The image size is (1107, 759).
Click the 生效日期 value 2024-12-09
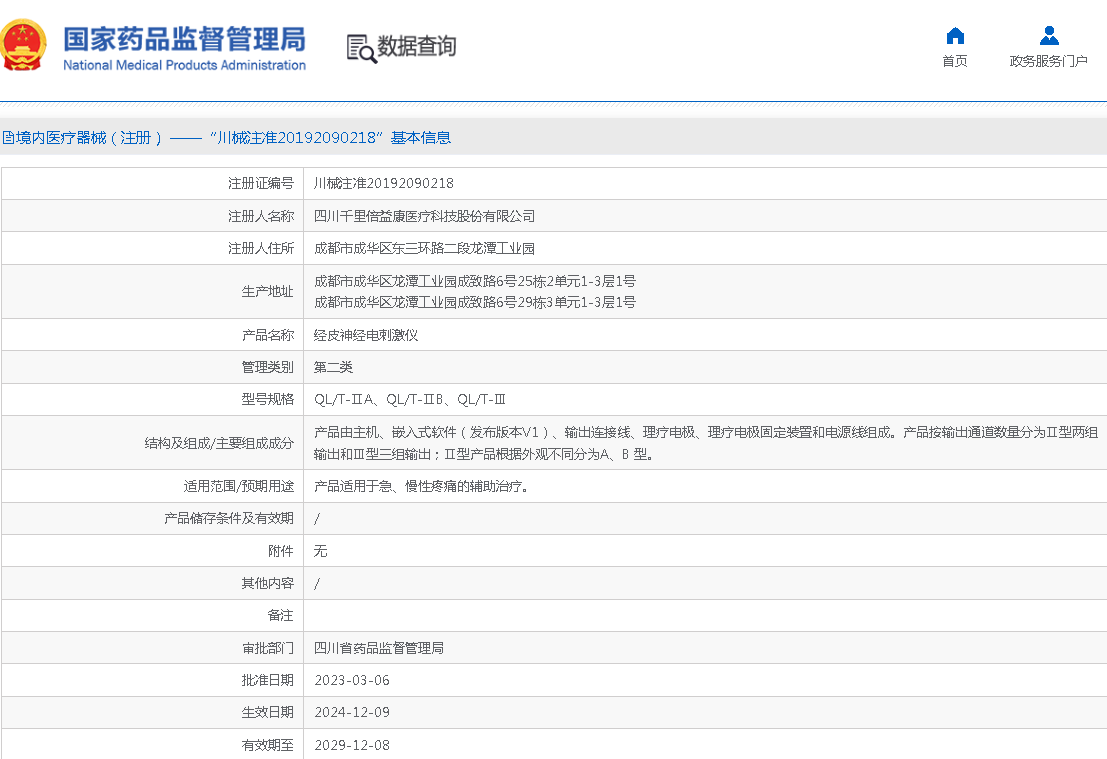(352, 713)
